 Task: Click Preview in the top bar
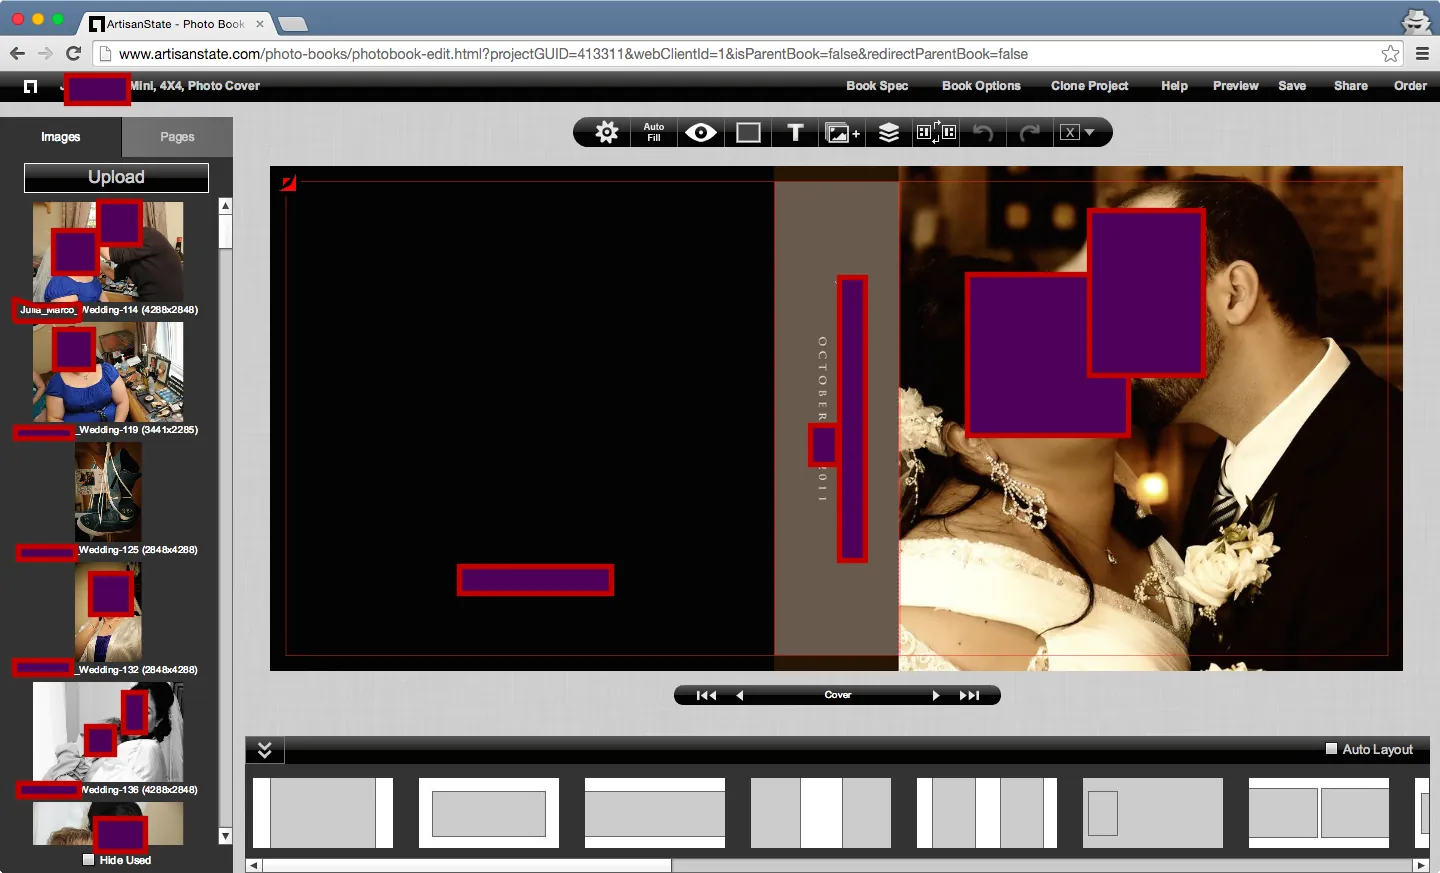point(1235,86)
